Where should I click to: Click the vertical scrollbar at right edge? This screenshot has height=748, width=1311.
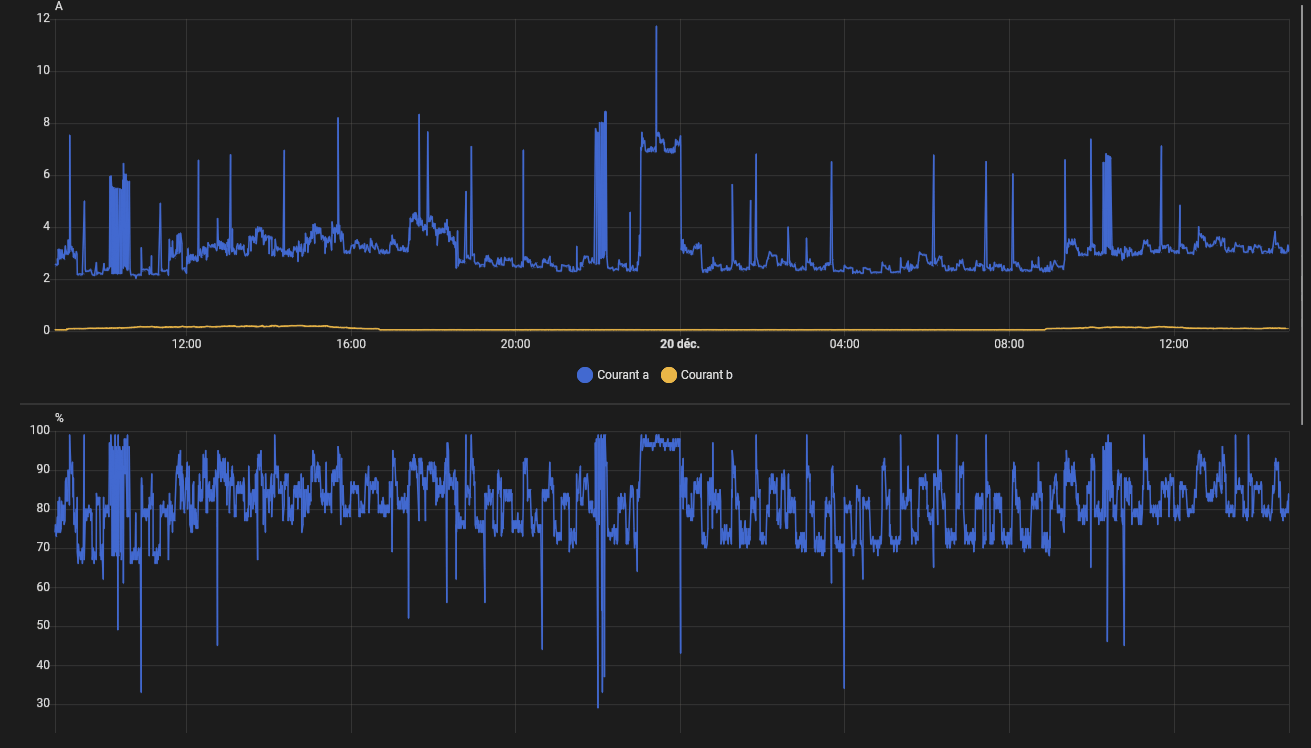pyautogui.click(x=1303, y=200)
